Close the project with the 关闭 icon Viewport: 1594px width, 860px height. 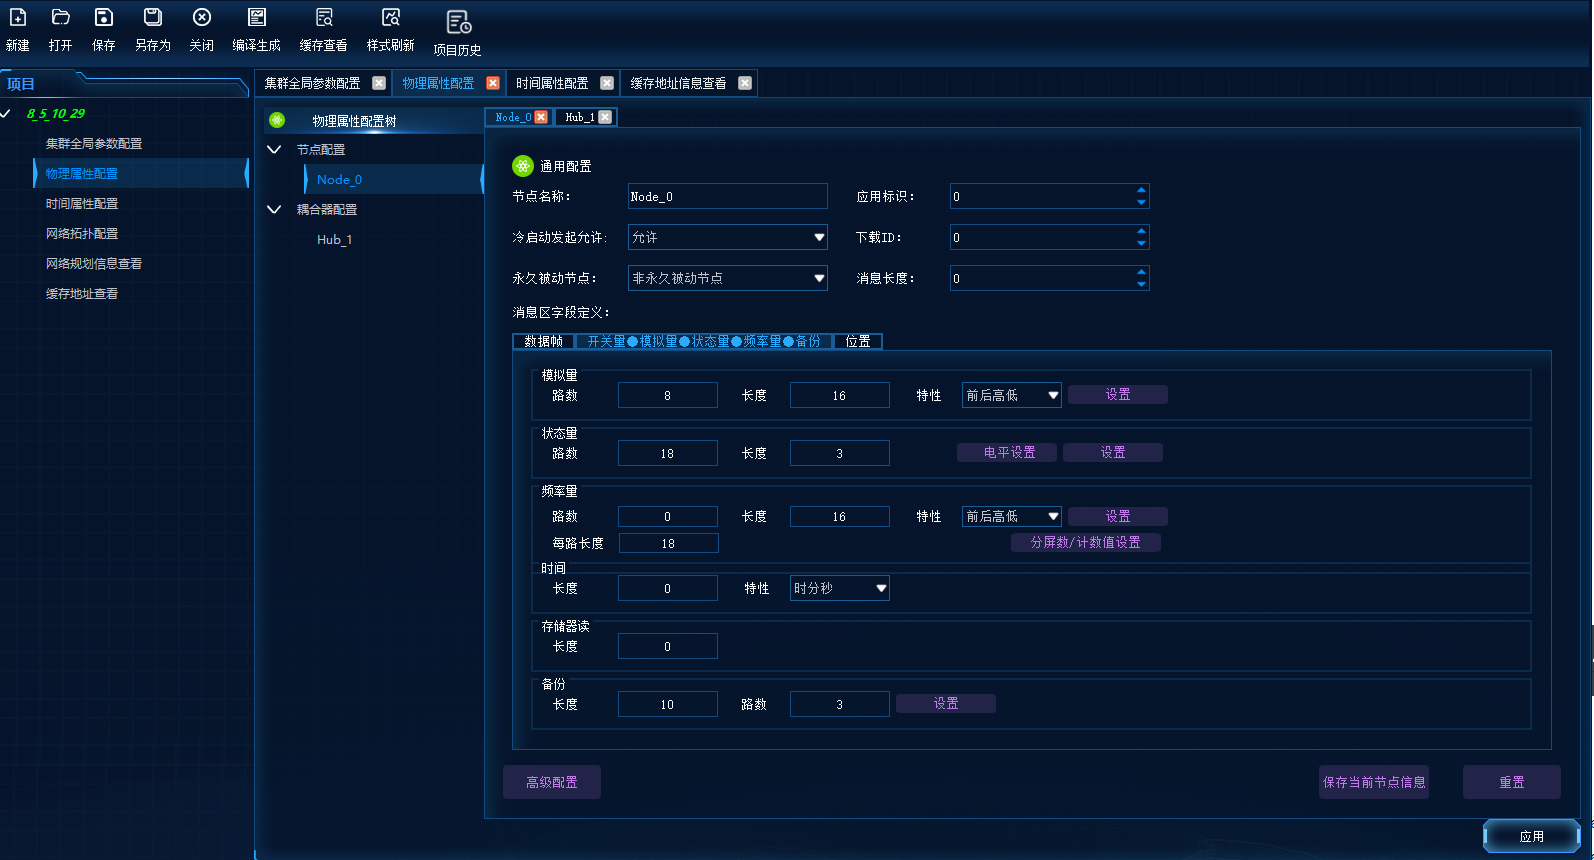click(x=202, y=18)
